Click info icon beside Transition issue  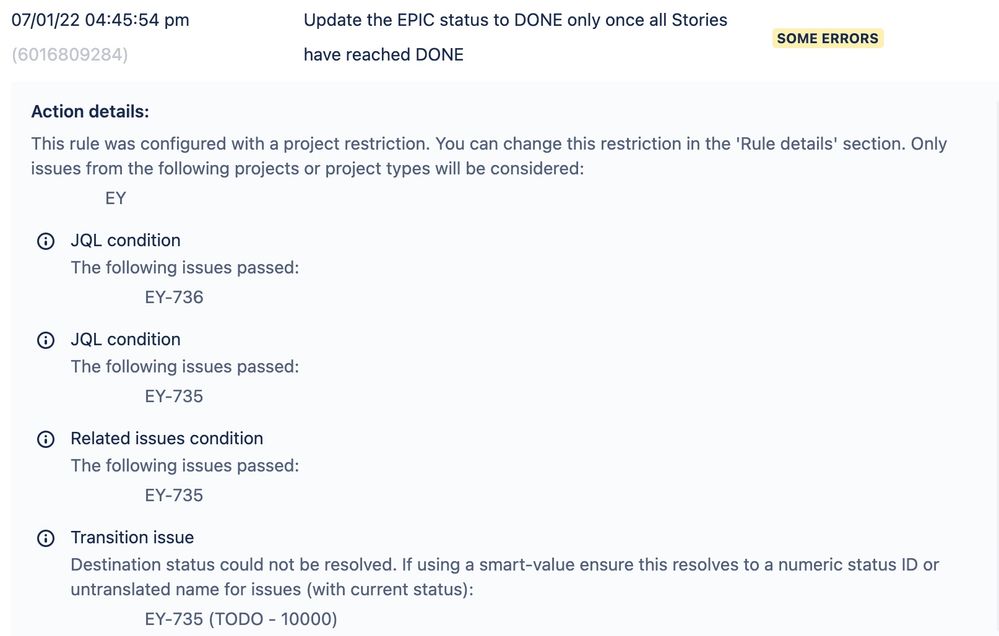point(45,538)
